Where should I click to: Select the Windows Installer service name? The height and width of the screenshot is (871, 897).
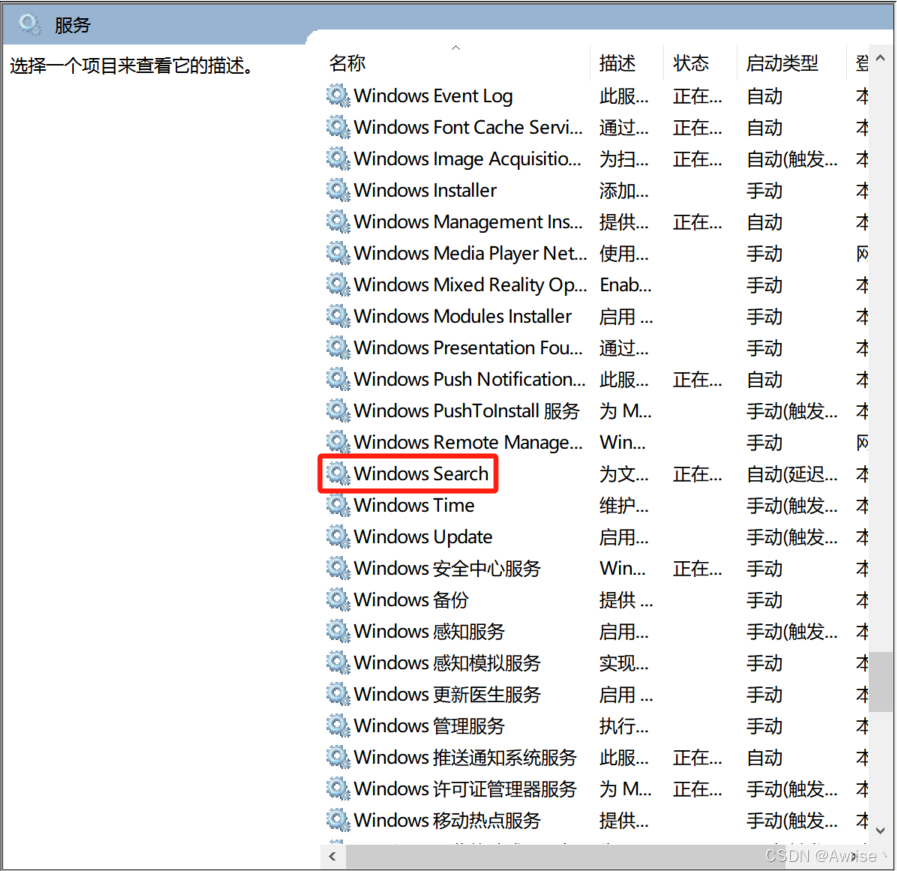425,190
